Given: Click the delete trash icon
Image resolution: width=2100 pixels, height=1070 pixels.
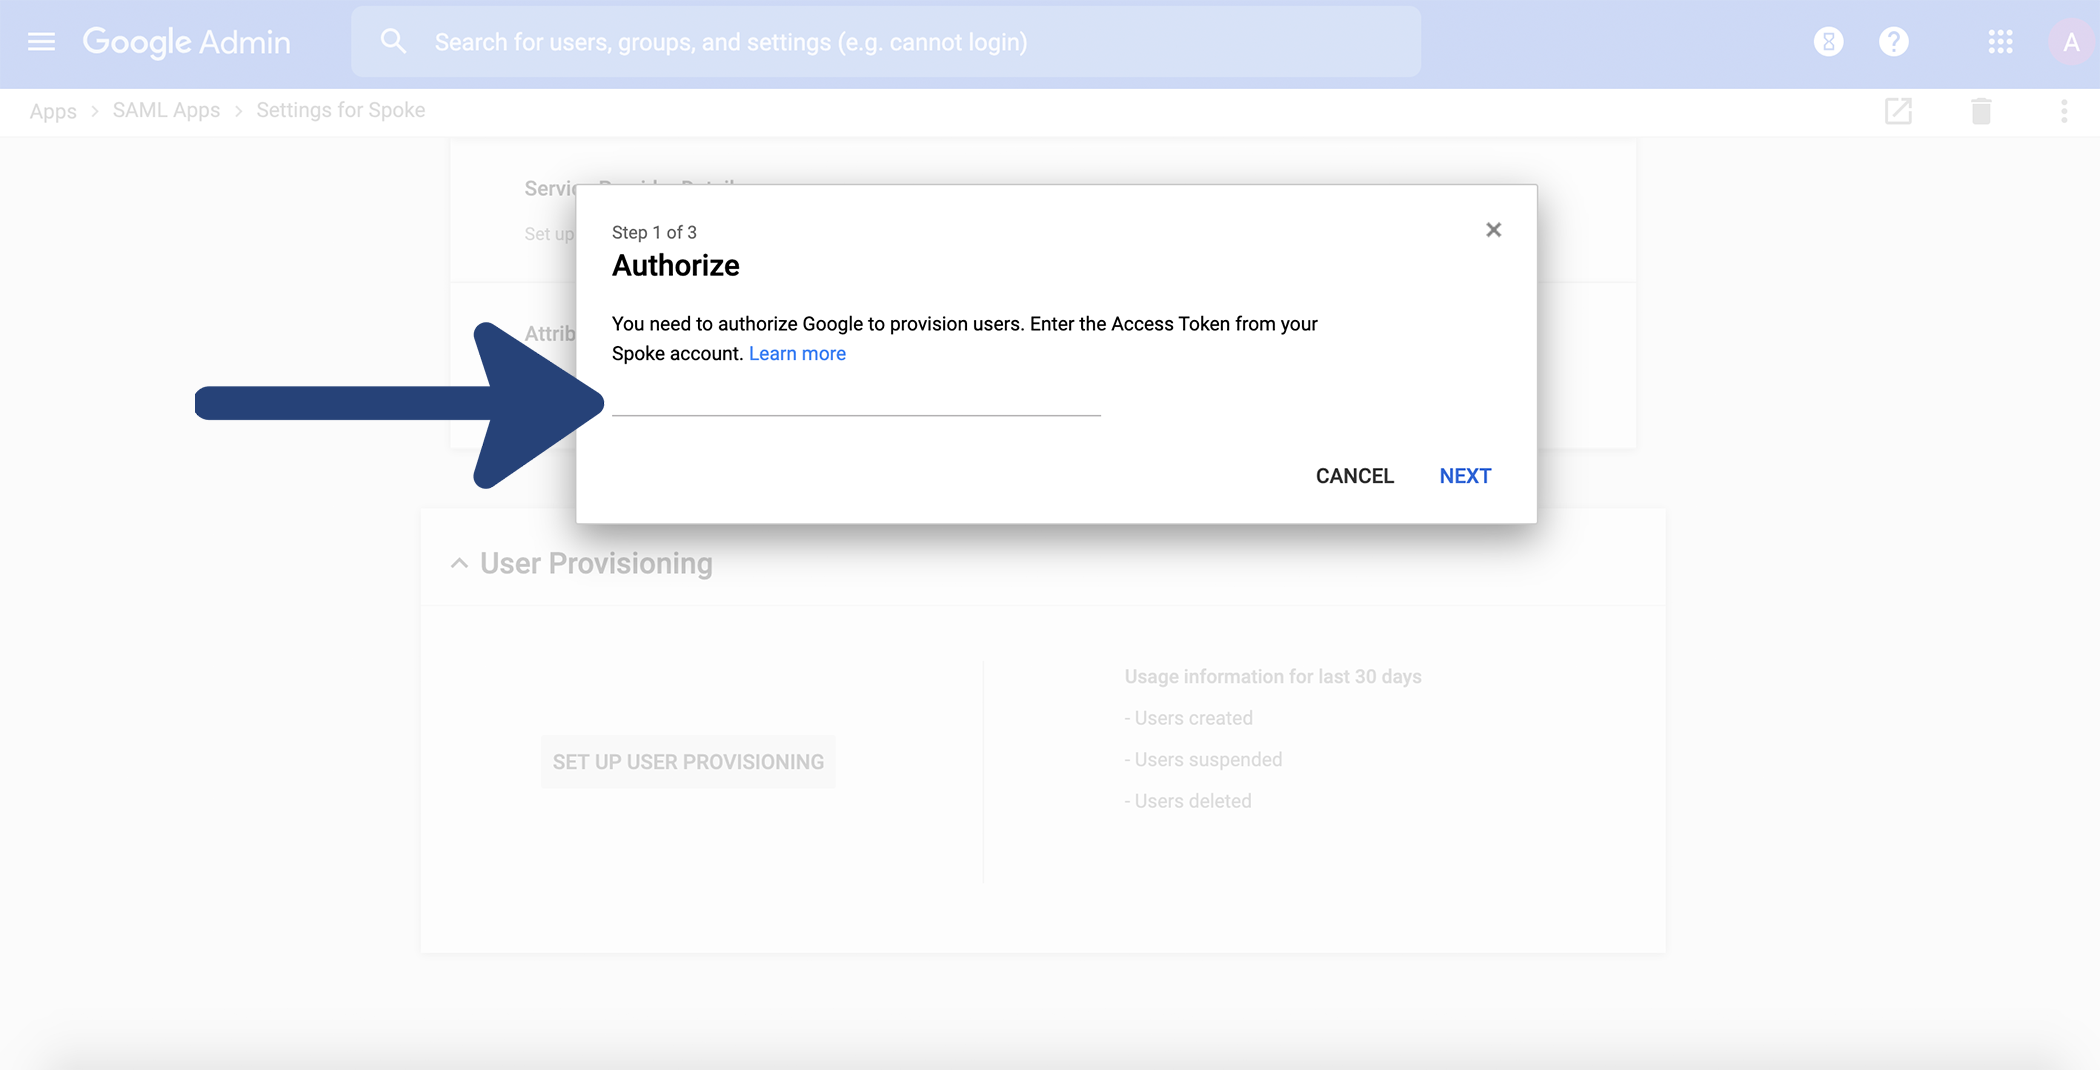Looking at the screenshot, I should coord(1981,111).
